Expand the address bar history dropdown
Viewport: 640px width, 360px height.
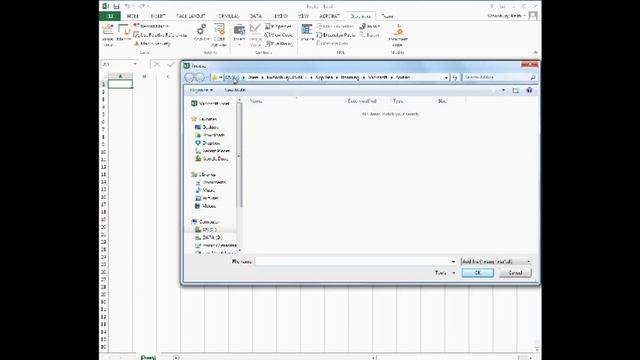(446, 77)
